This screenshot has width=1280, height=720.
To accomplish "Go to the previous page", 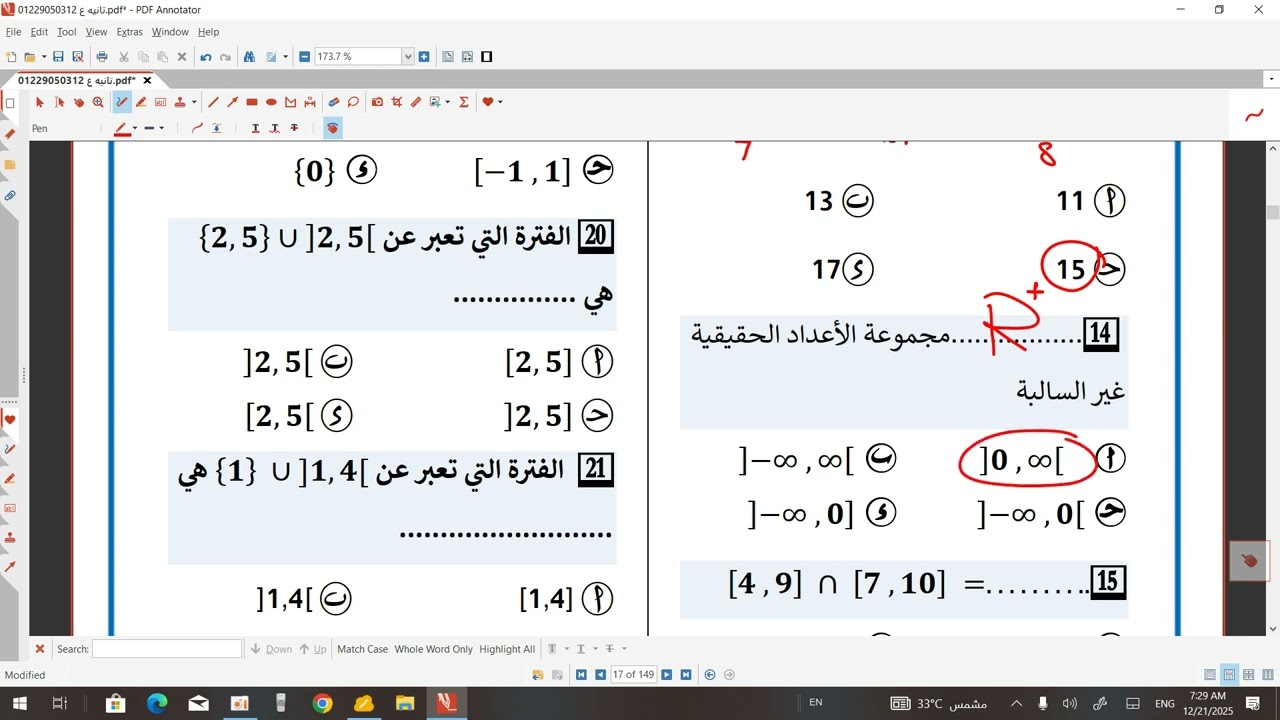I will pos(600,675).
